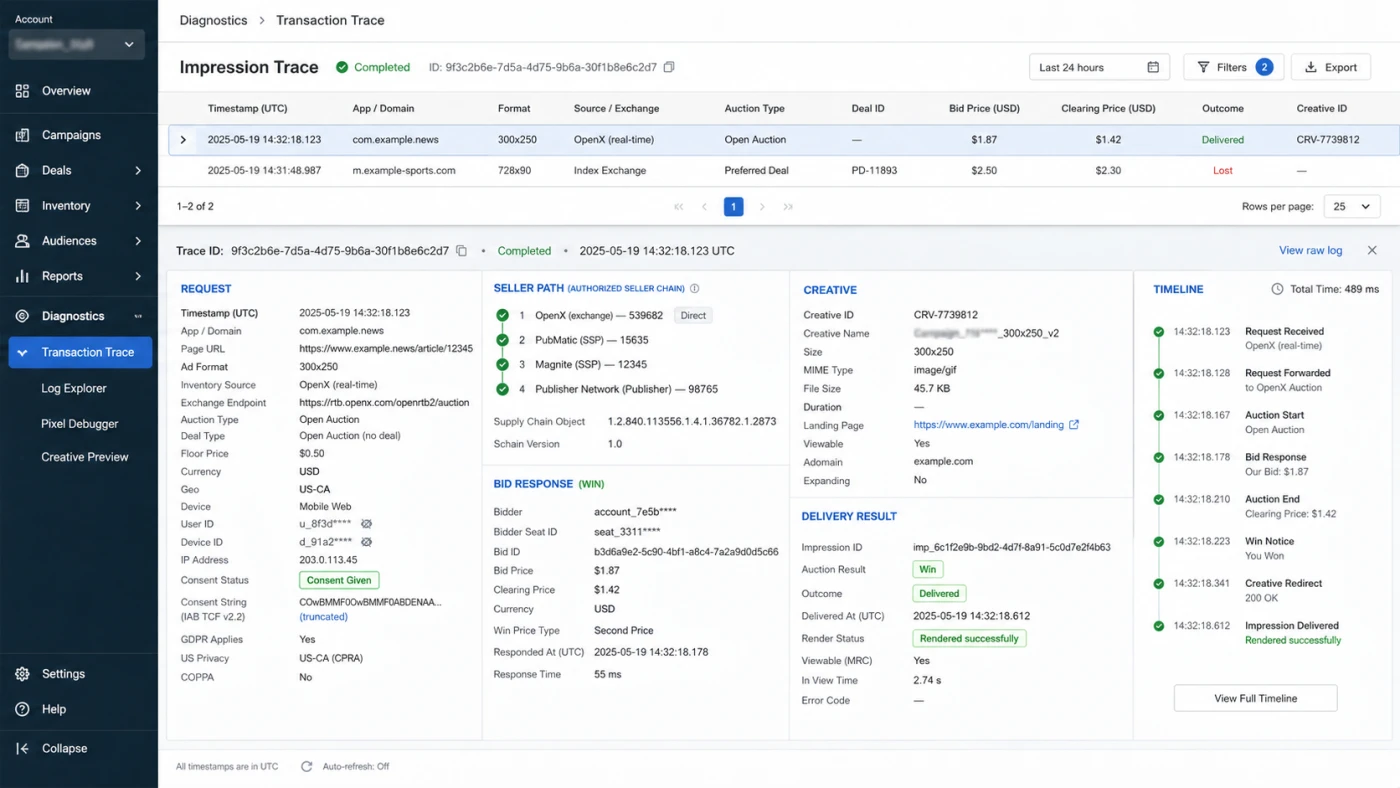Open the Rows per page dropdown
Viewport: 1400px width, 788px height.
pyautogui.click(x=1352, y=207)
